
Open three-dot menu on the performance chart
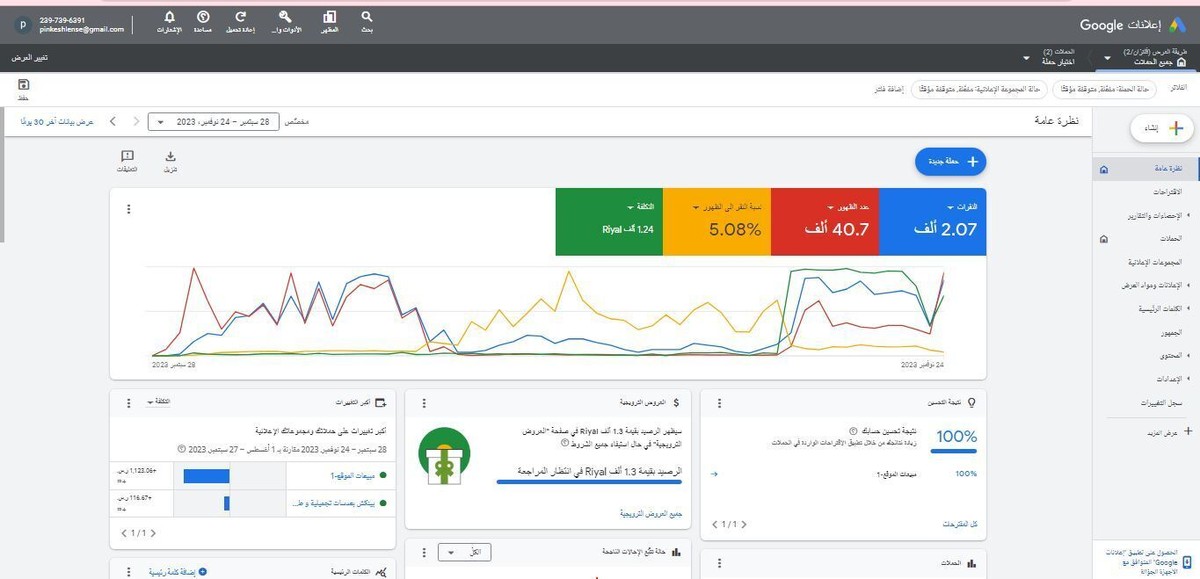point(128,208)
